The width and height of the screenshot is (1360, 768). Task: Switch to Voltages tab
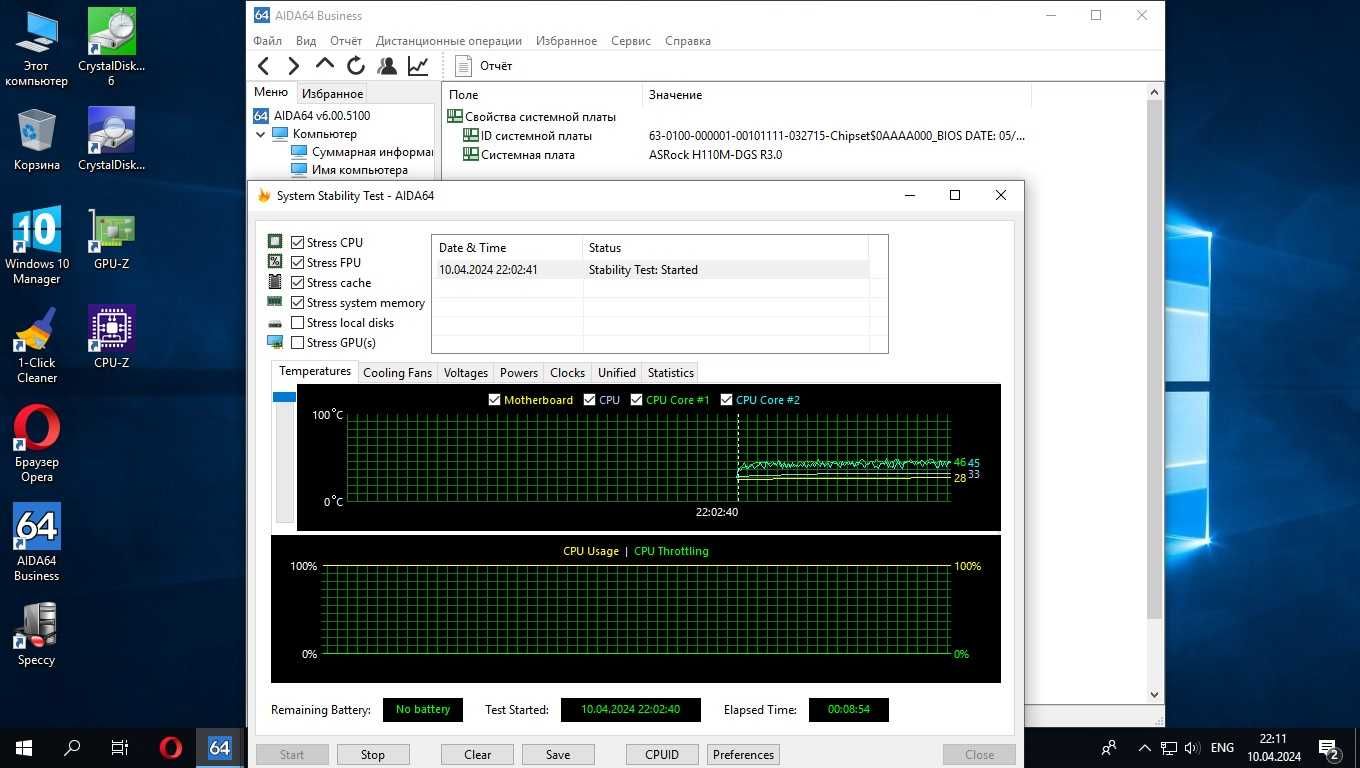click(x=466, y=373)
